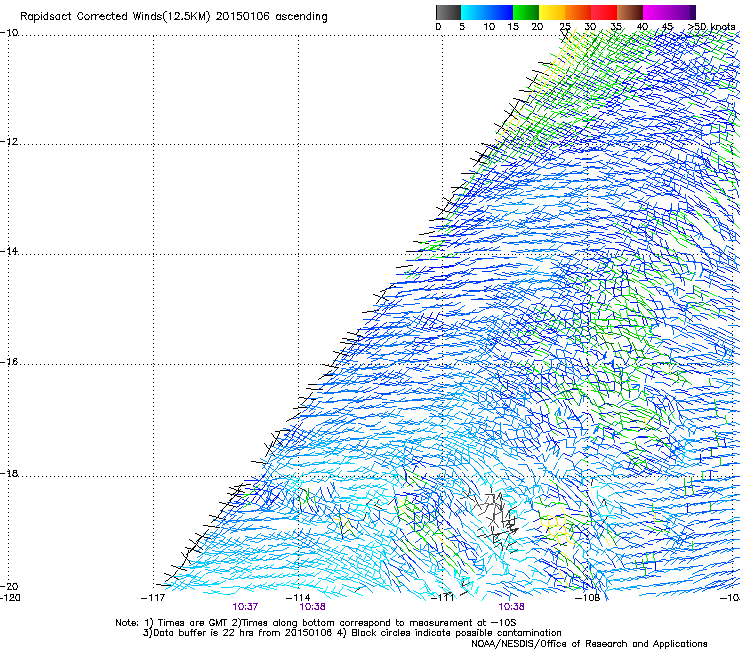Click note "Black circles indicate possible contamination"
Screen dimensions: 740x650
pyautogui.click(x=456, y=633)
